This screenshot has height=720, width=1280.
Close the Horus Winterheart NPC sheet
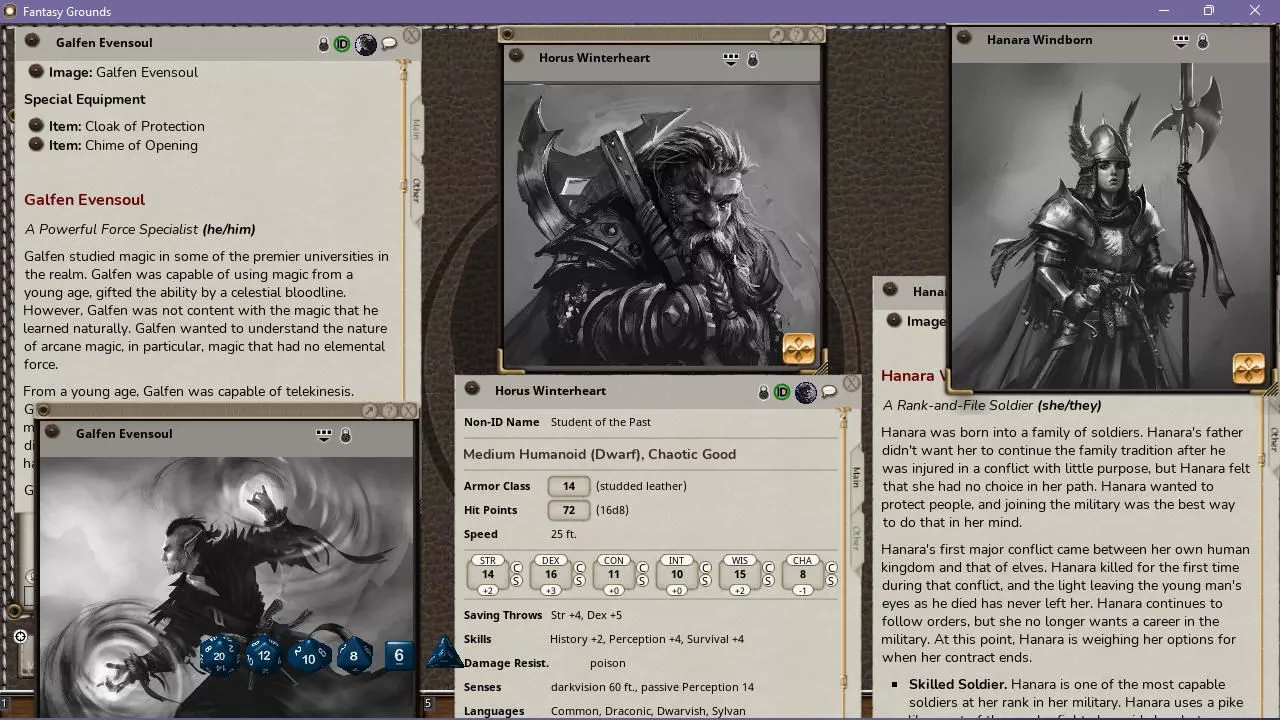pos(851,383)
